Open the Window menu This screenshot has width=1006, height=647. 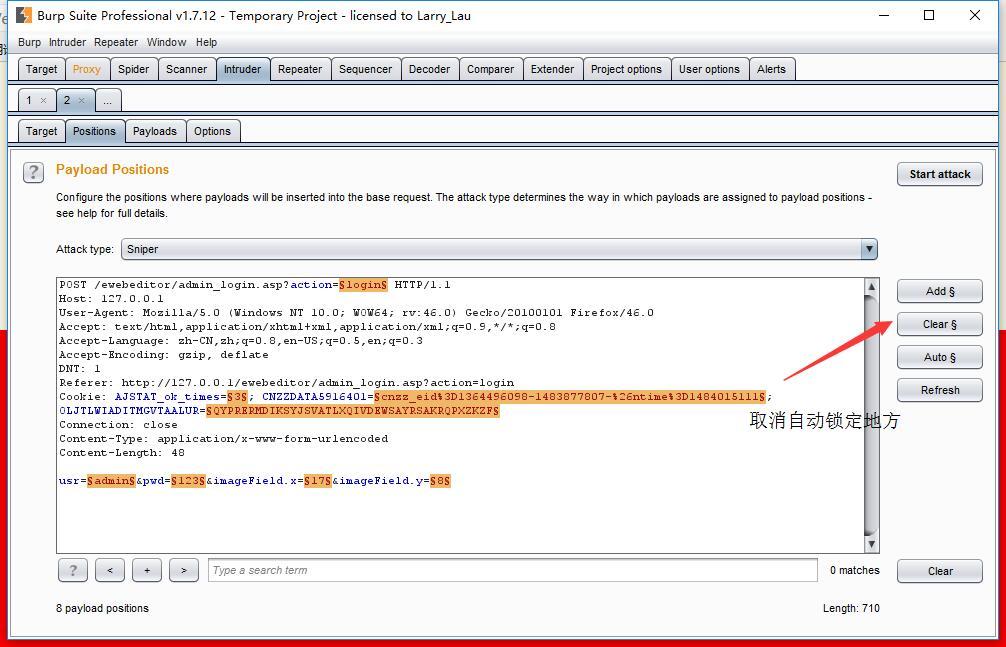click(166, 42)
